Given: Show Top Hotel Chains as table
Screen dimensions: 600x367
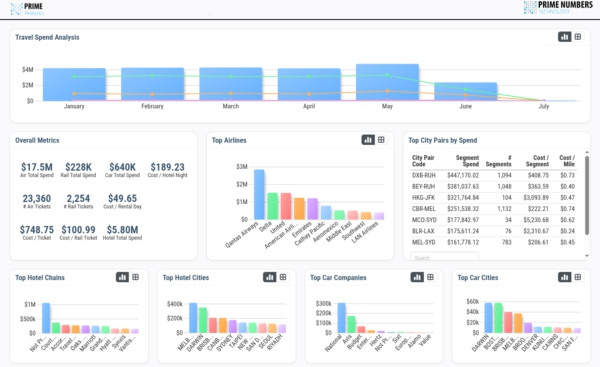Looking at the screenshot, I should (x=135, y=277).
